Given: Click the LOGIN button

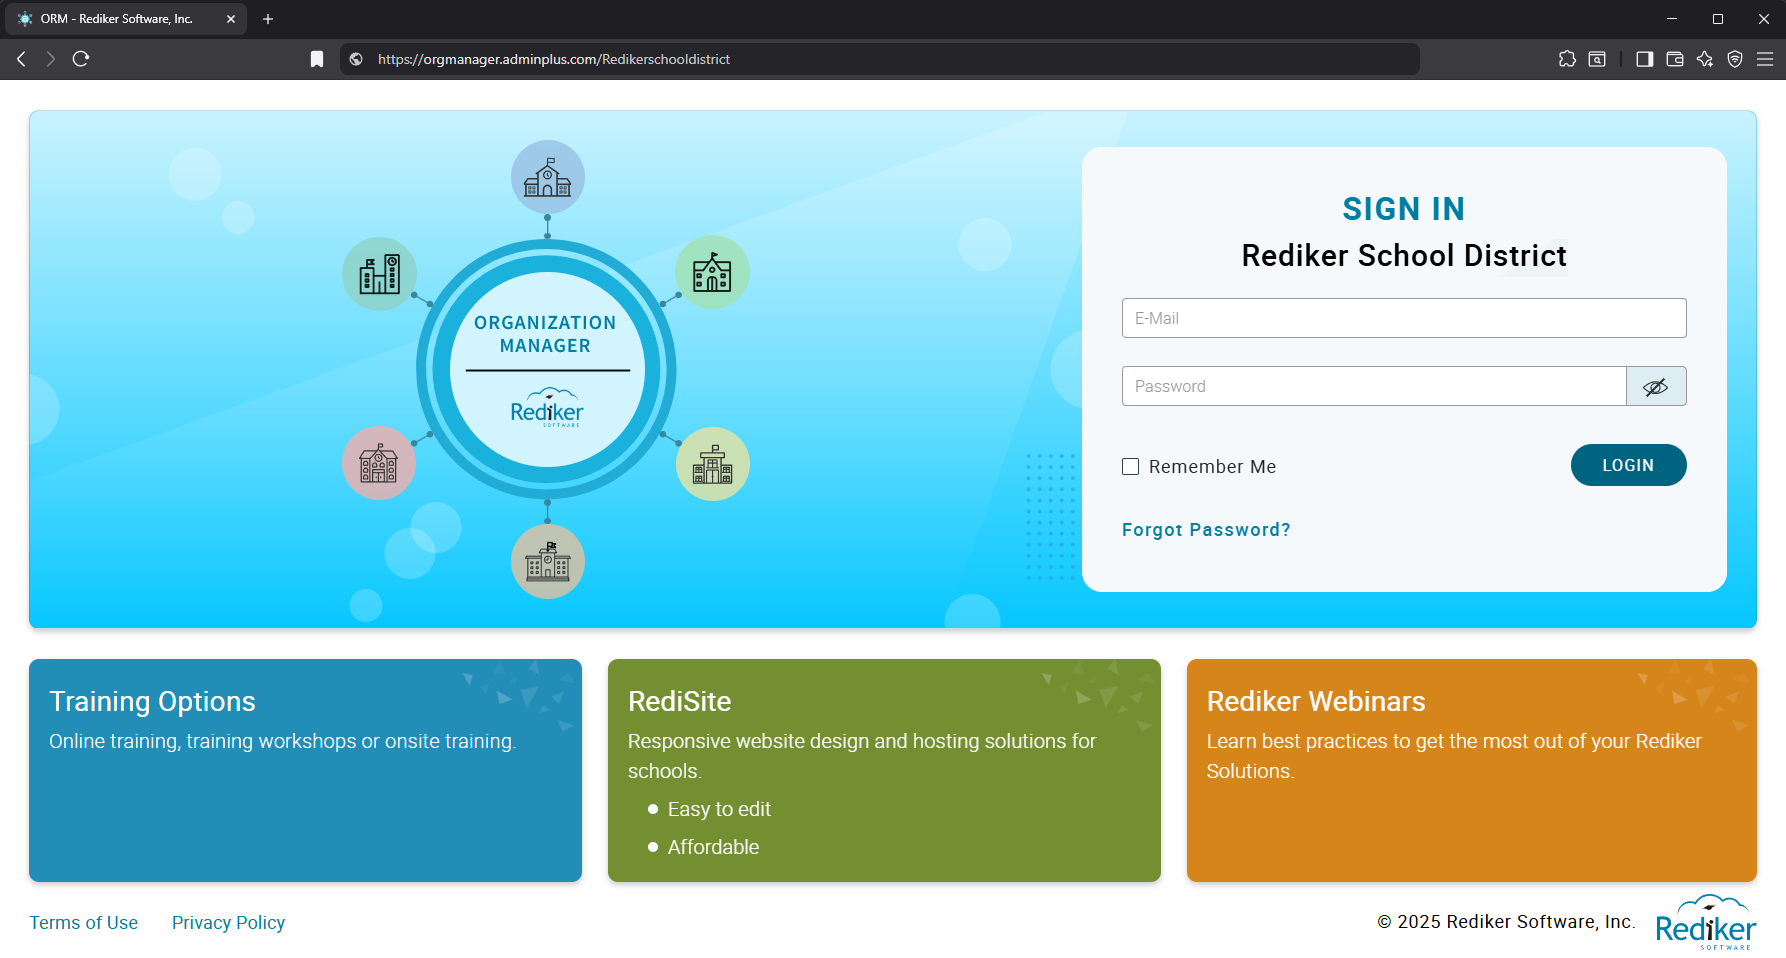Looking at the screenshot, I should click(x=1628, y=465).
